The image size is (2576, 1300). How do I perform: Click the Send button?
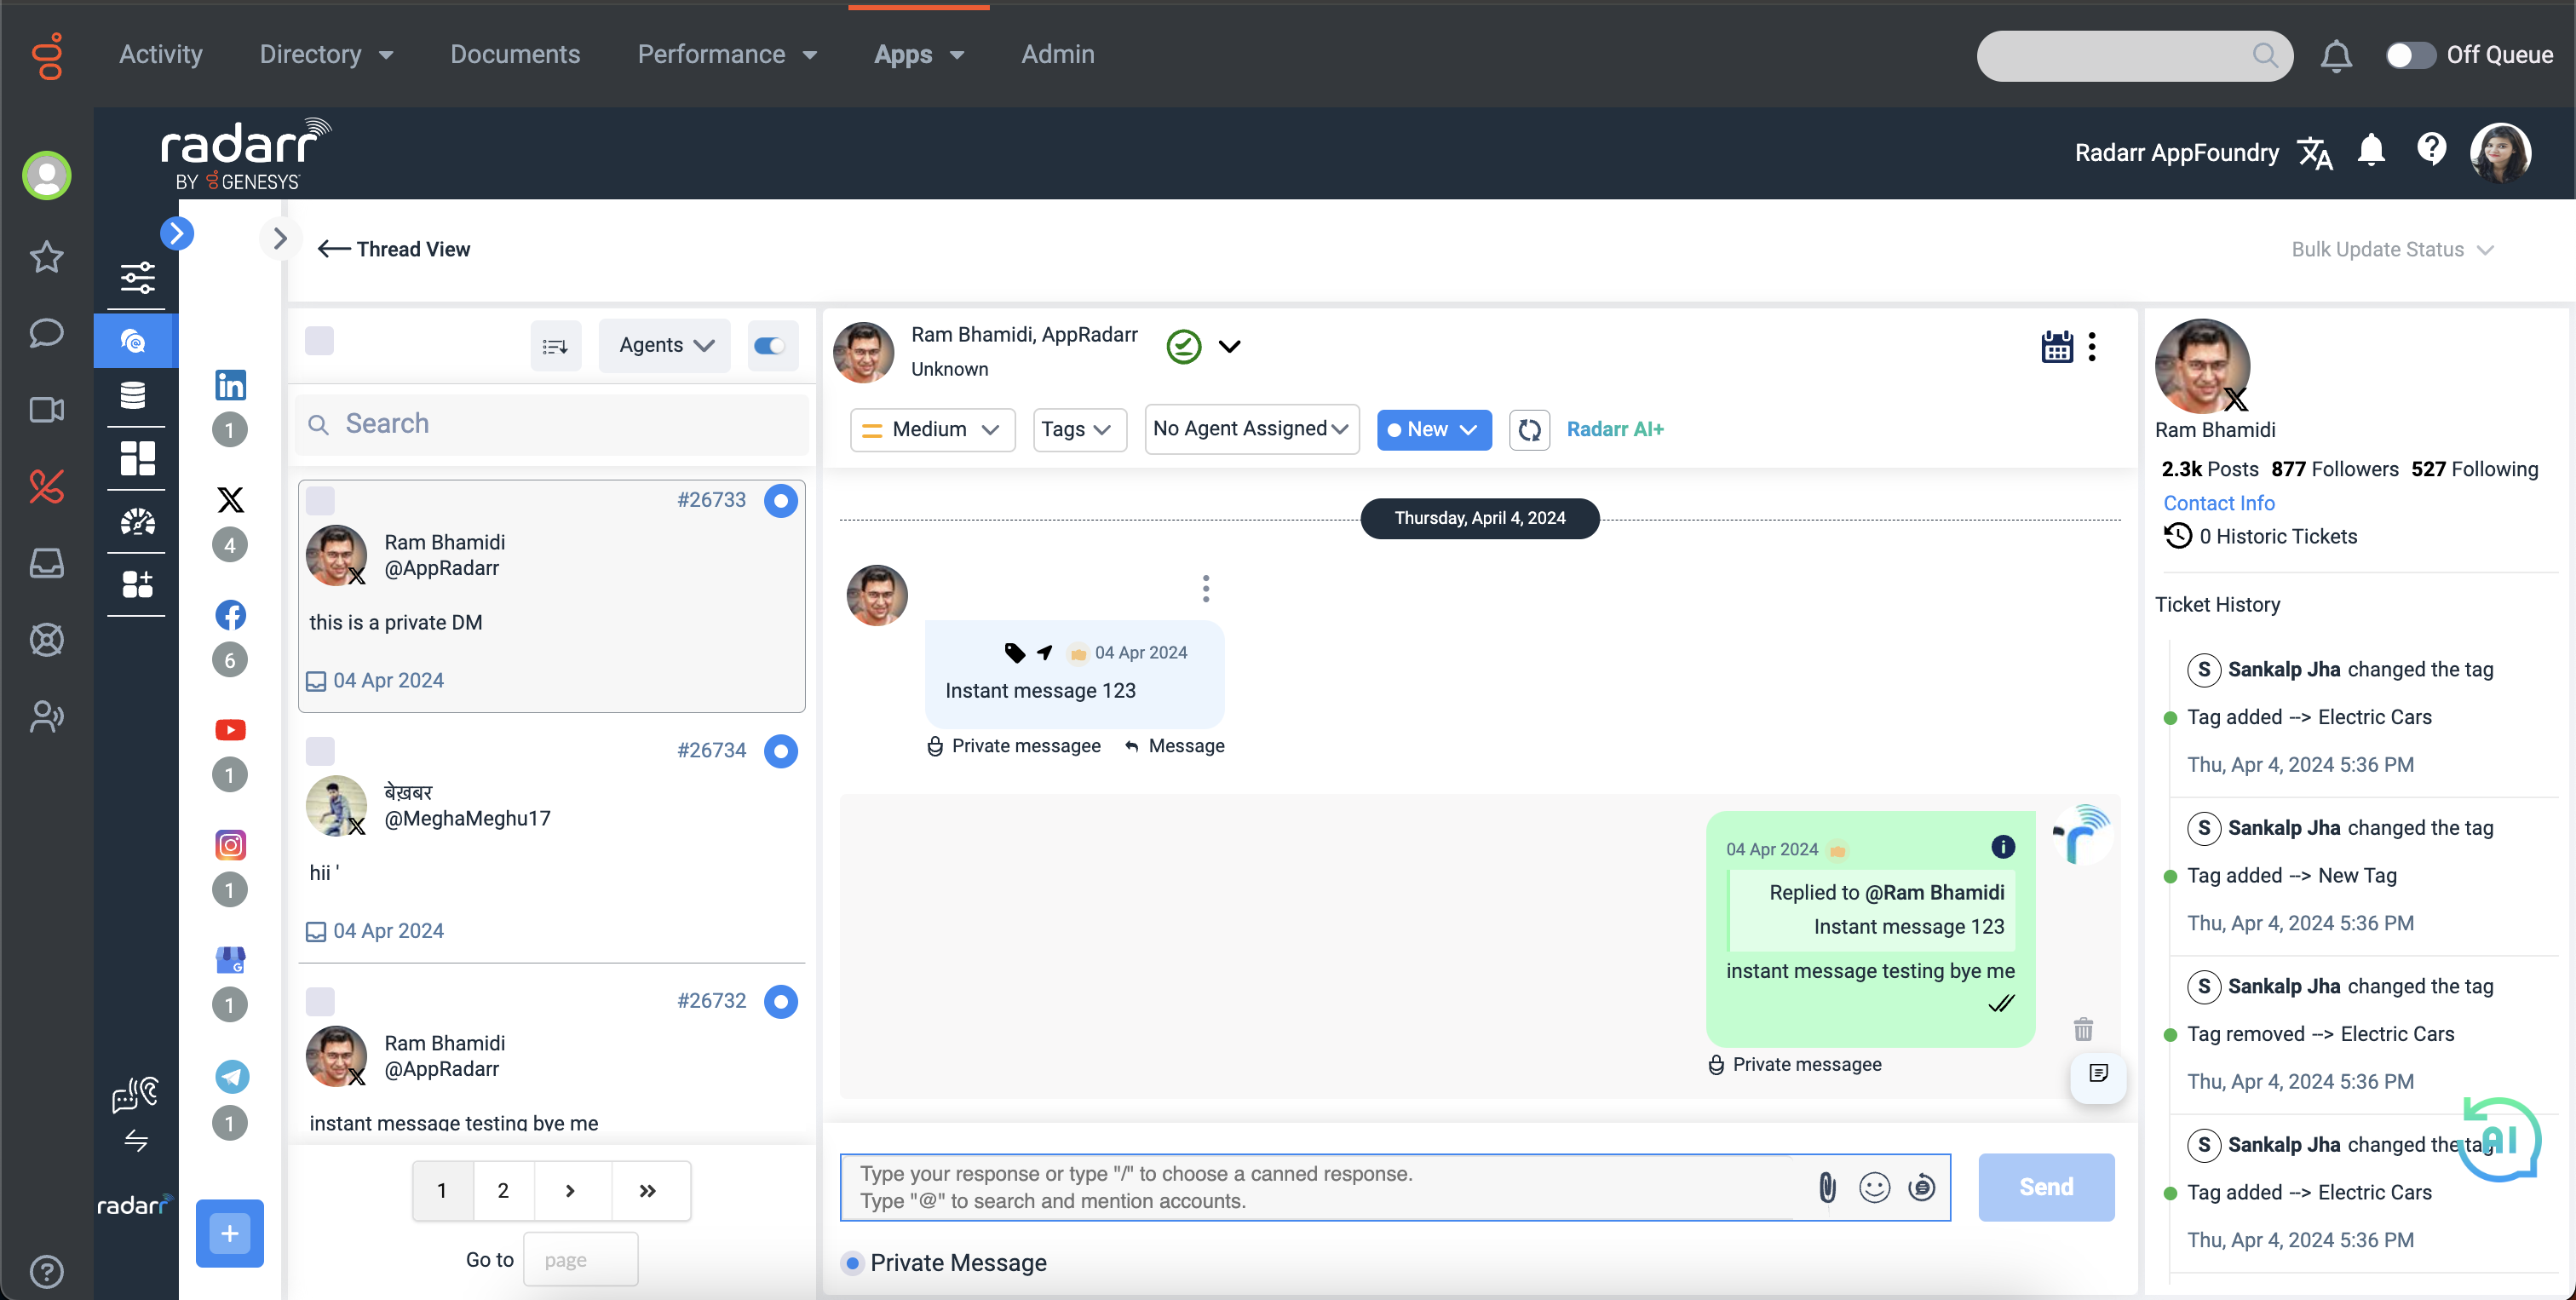click(x=2045, y=1187)
